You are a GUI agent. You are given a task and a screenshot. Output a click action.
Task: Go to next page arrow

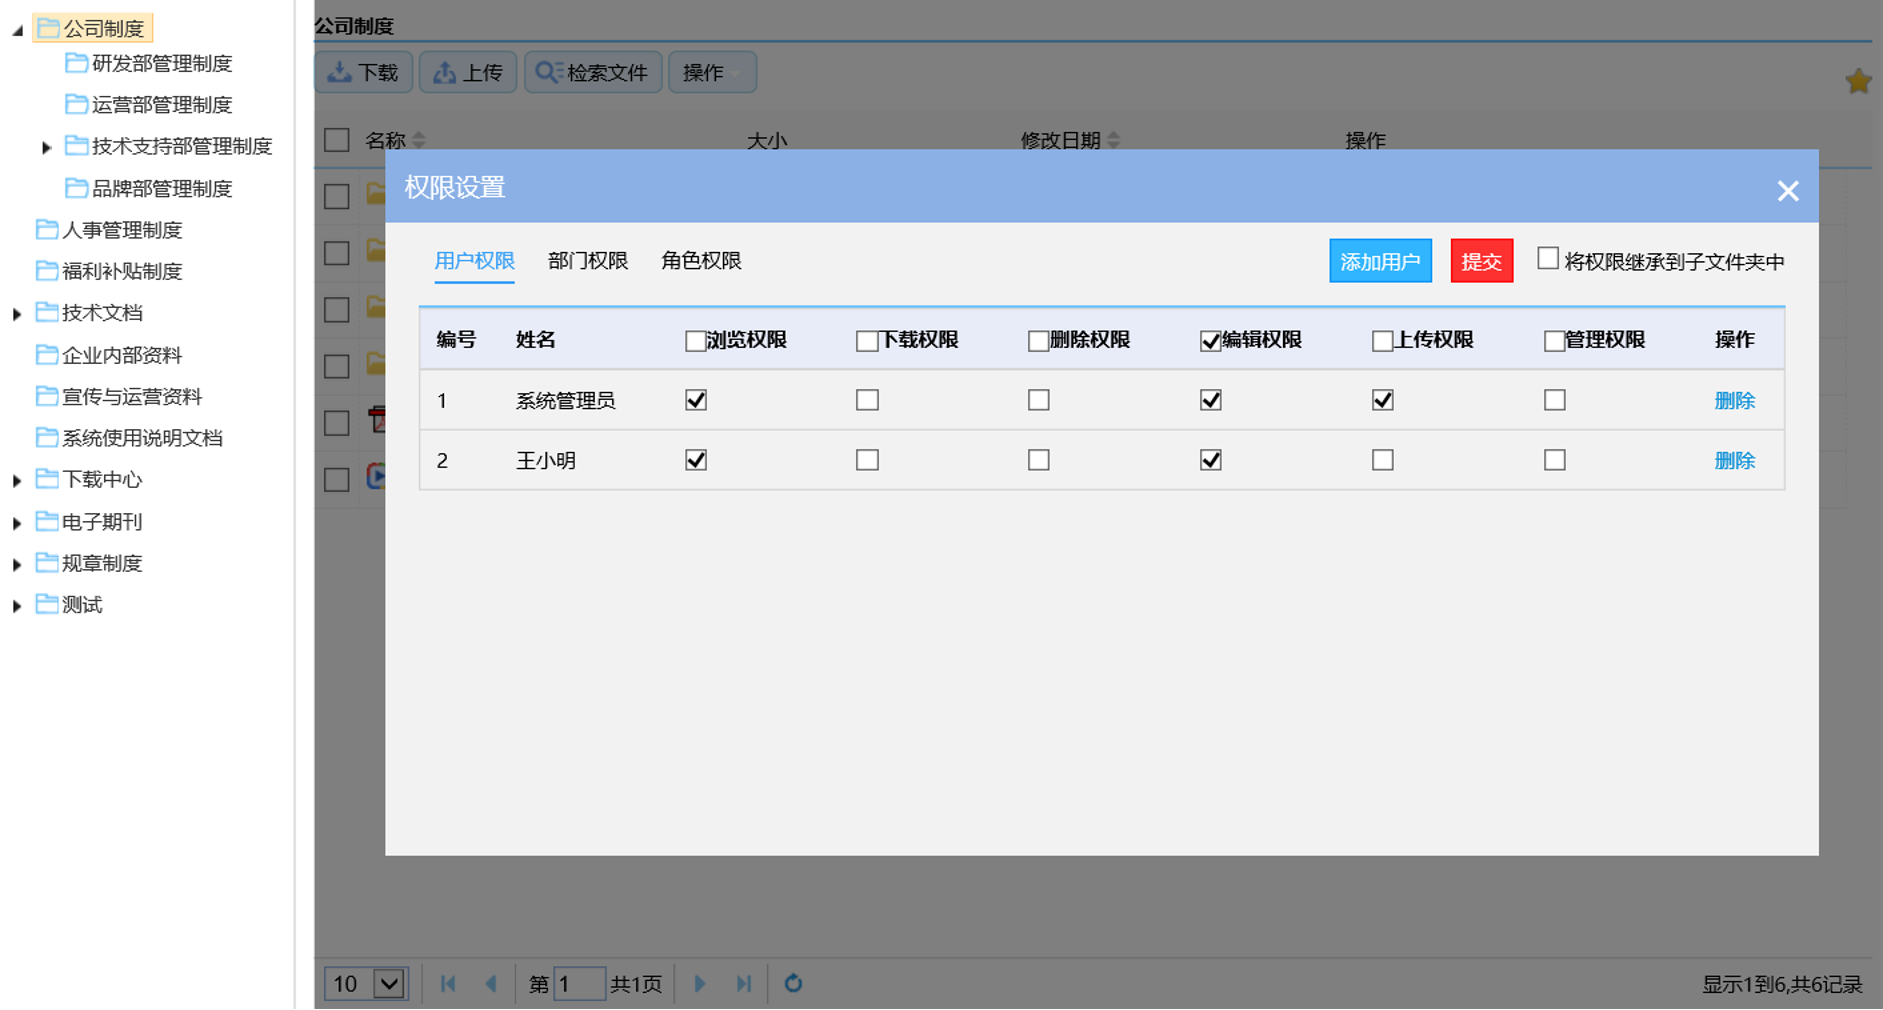coord(700,984)
